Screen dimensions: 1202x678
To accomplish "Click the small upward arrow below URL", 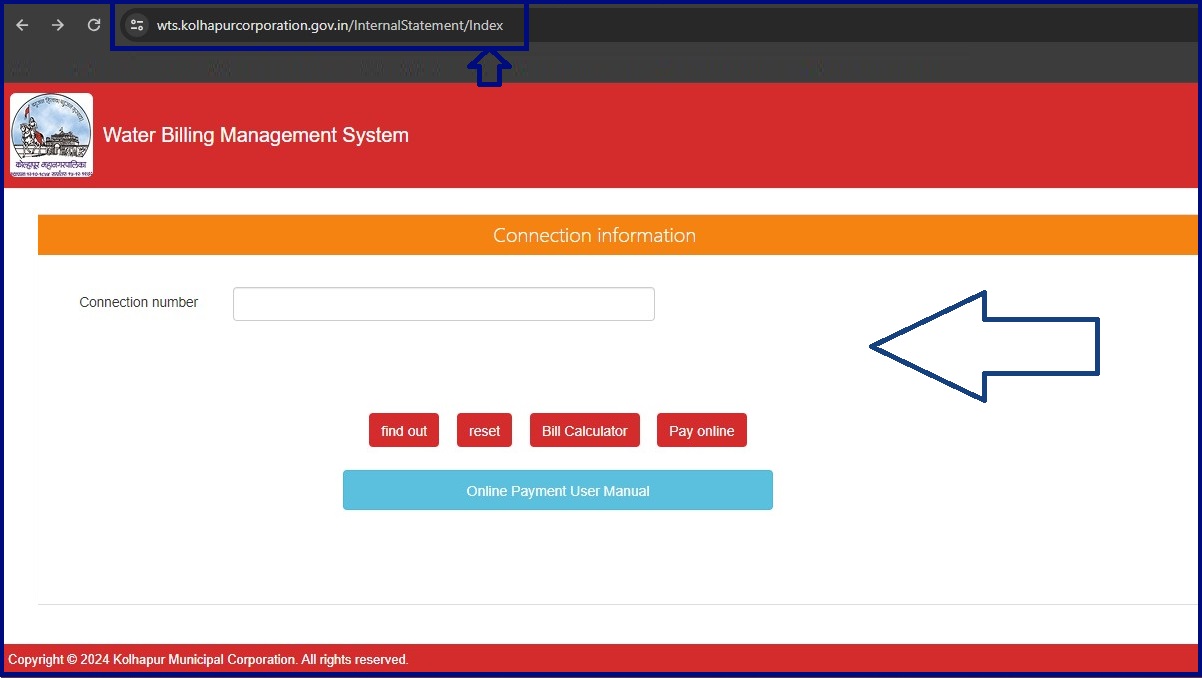I will (490, 68).
